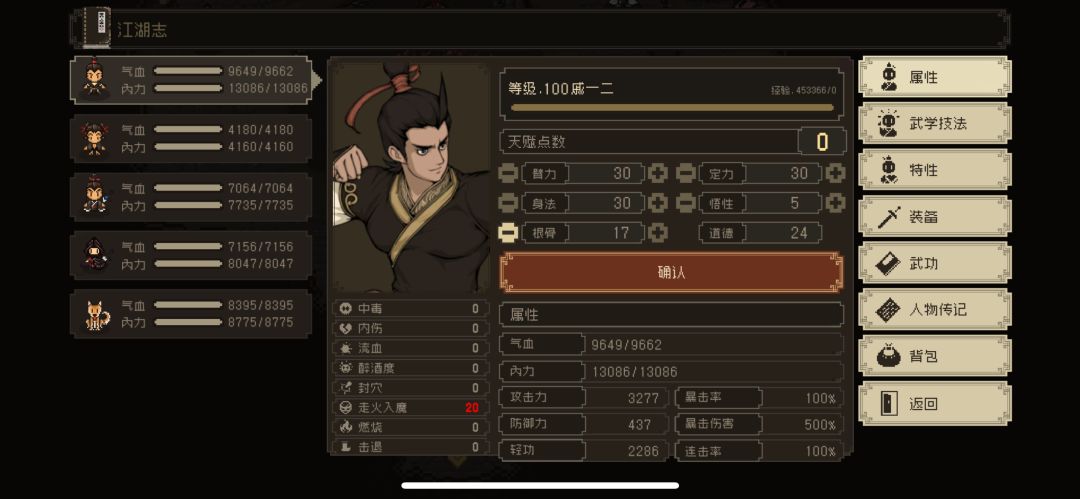The height and width of the screenshot is (499, 1080).
Task: Increase 悟性 with the plus button
Action: tap(835, 203)
